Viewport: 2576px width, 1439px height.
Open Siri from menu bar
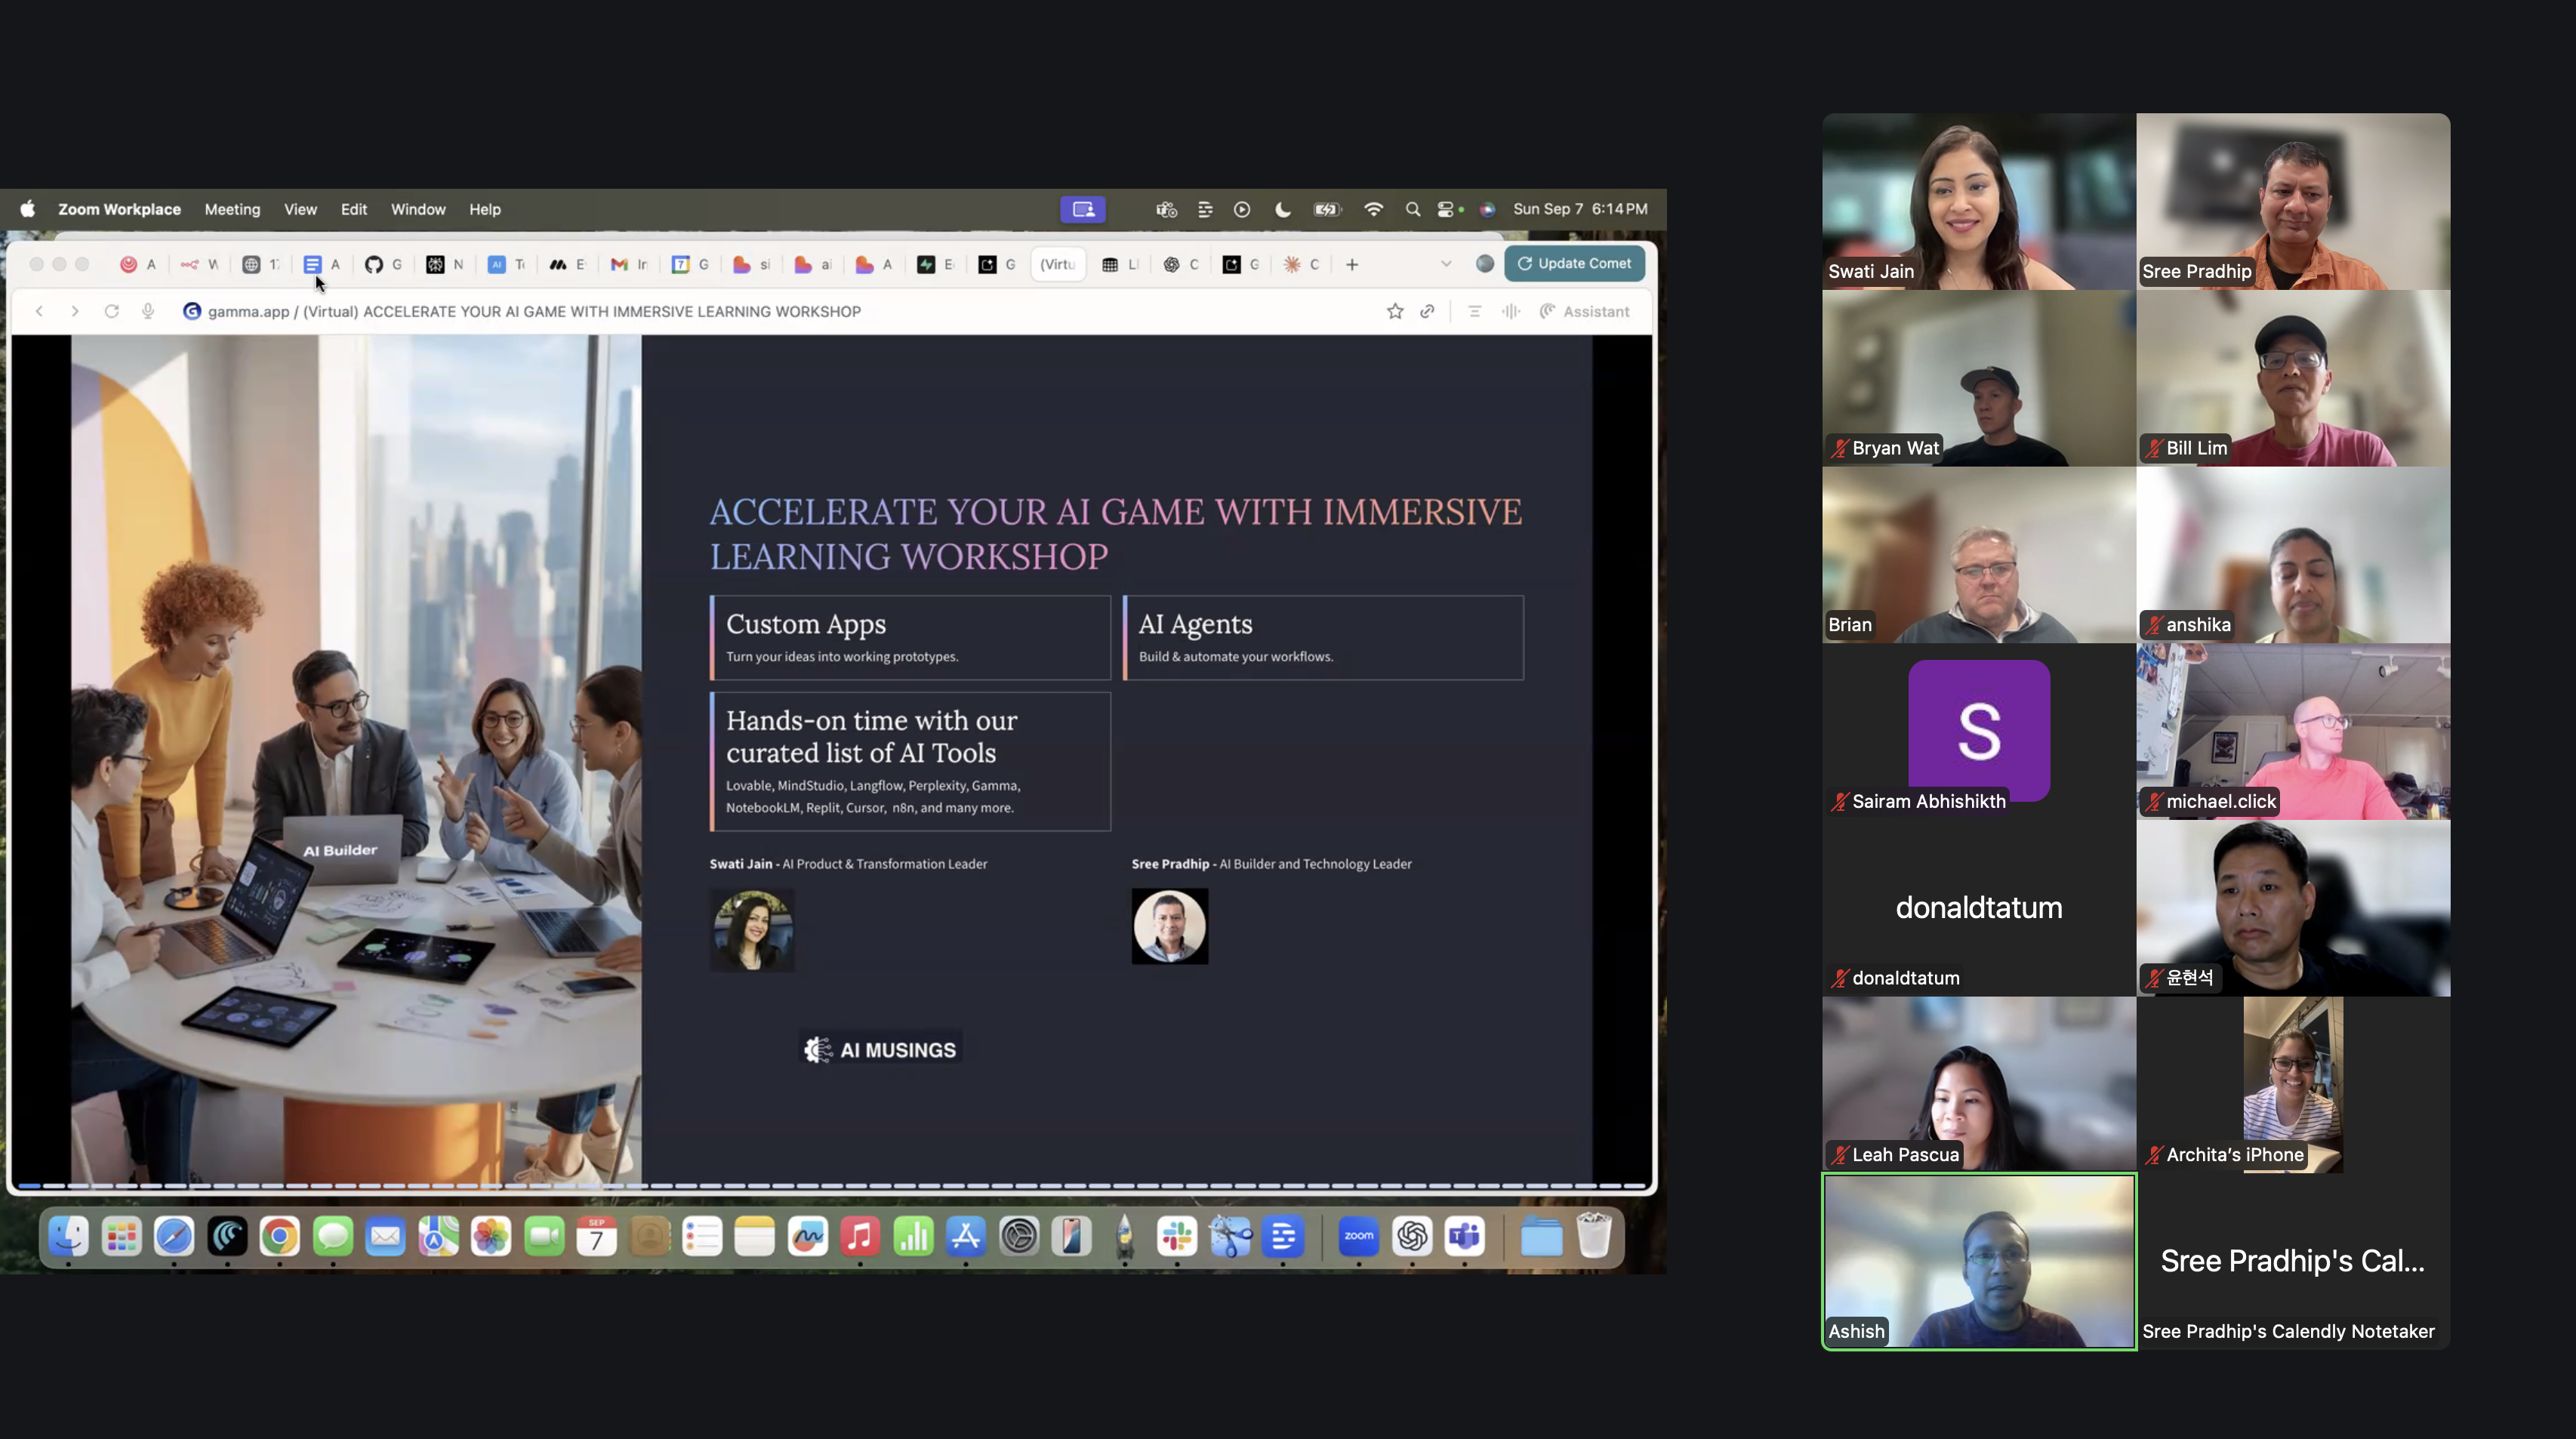[1487, 209]
